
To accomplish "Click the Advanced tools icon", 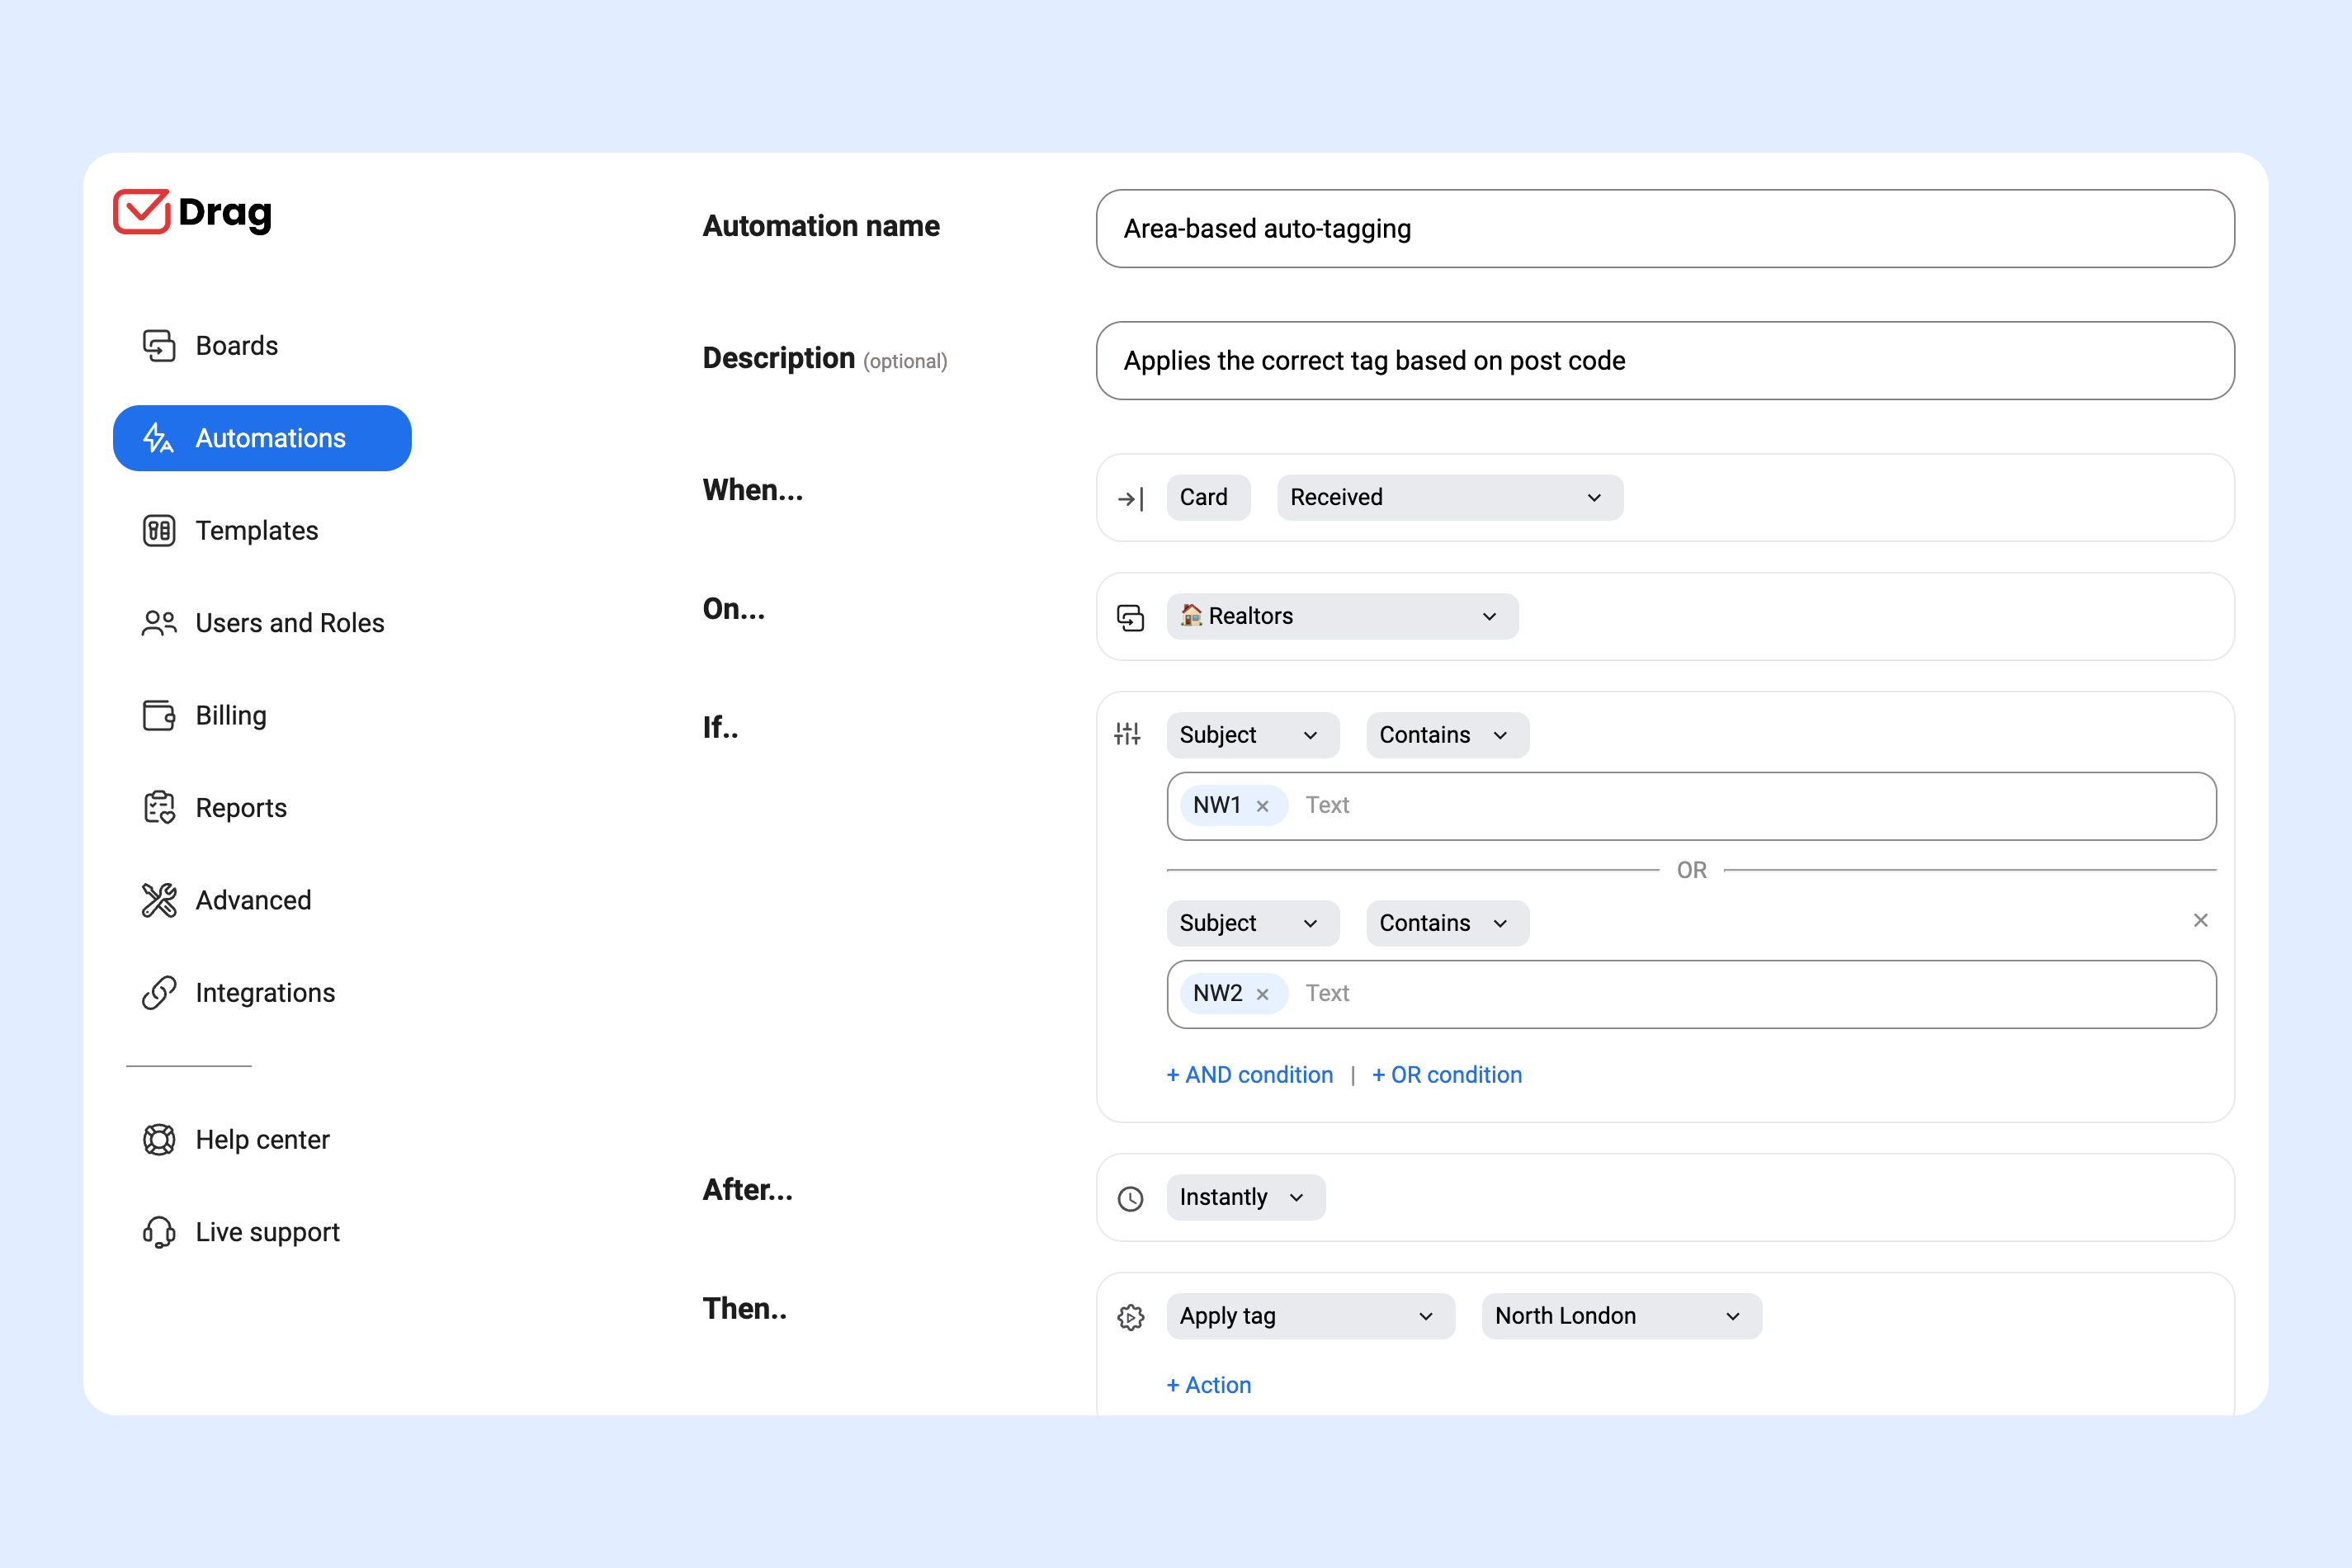I will 159,900.
